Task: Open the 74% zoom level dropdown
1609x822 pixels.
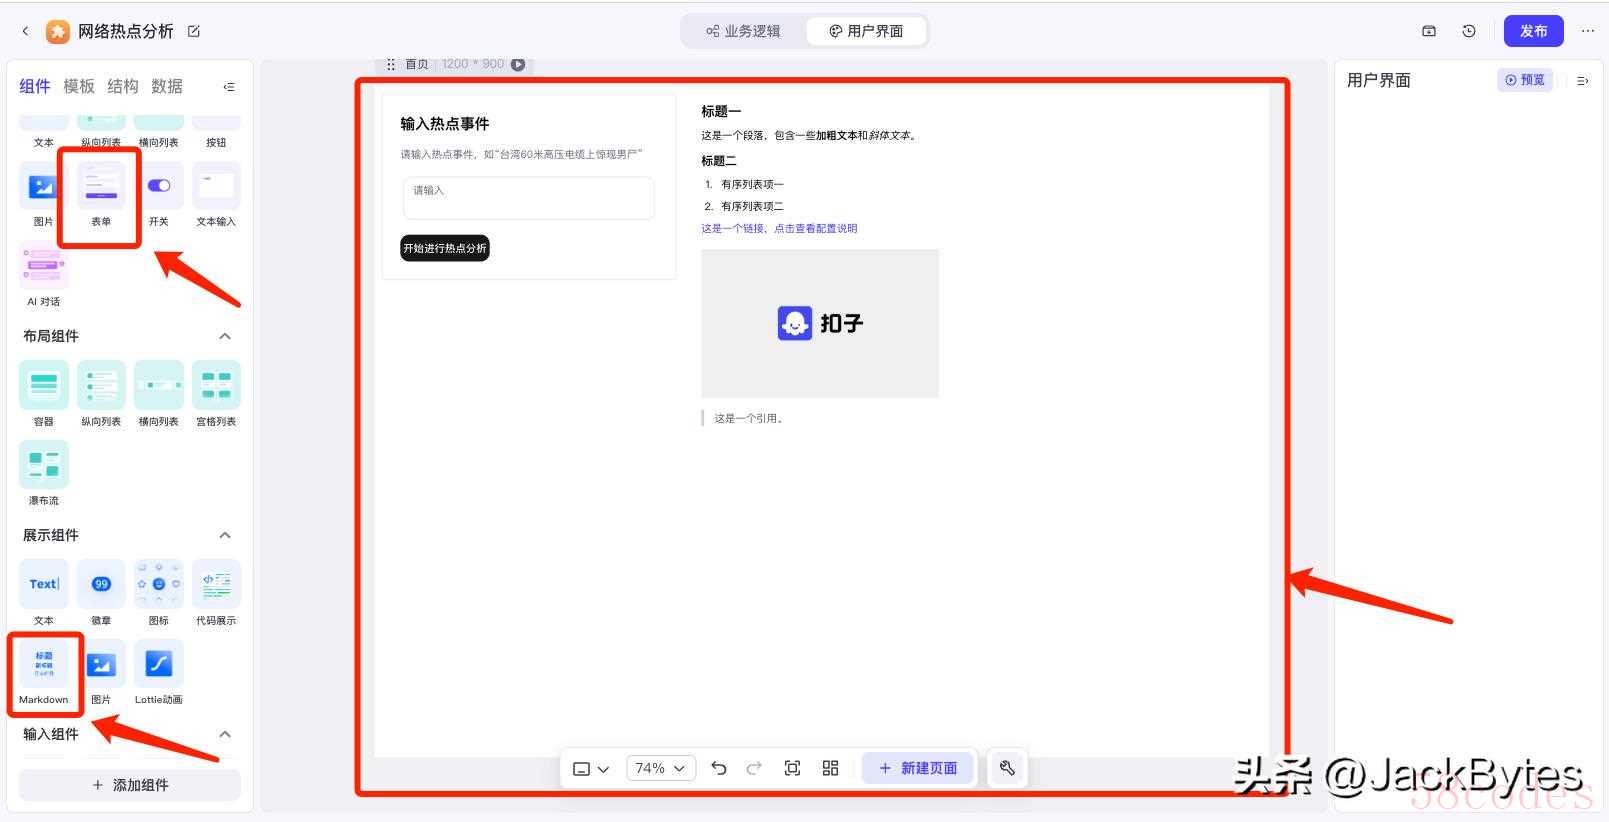Action: click(660, 768)
